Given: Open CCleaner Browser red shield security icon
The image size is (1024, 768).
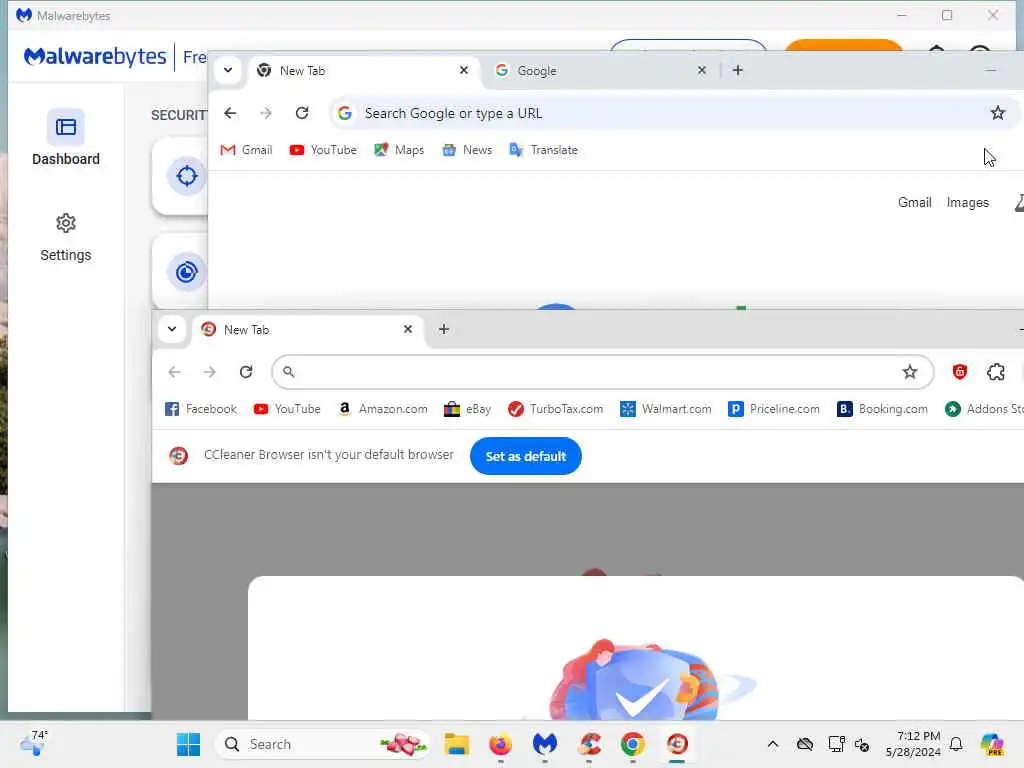Looking at the screenshot, I should click(959, 372).
